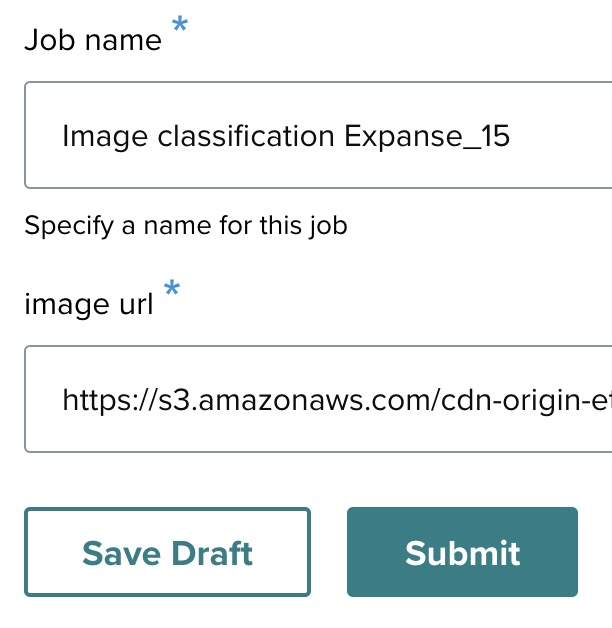Image resolution: width=612 pixels, height=628 pixels.
Task: Place cursor on 'Expanse_15' in Job name
Action: (427, 136)
